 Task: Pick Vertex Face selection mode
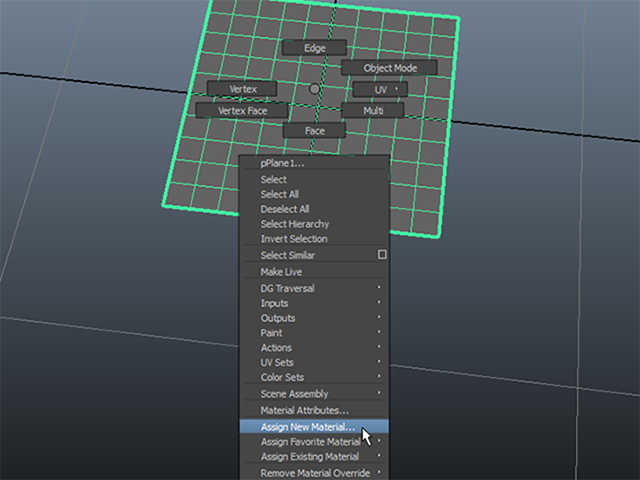(x=242, y=111)
